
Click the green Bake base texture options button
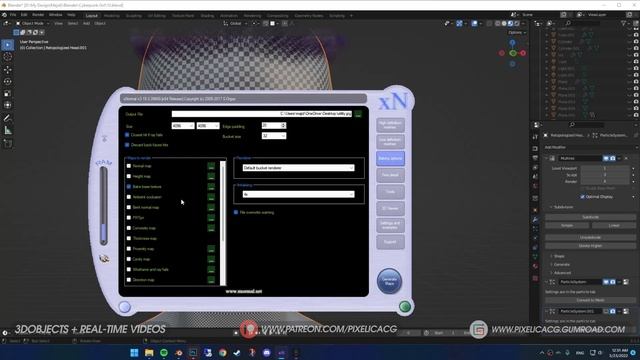click(x=211, y=187)
